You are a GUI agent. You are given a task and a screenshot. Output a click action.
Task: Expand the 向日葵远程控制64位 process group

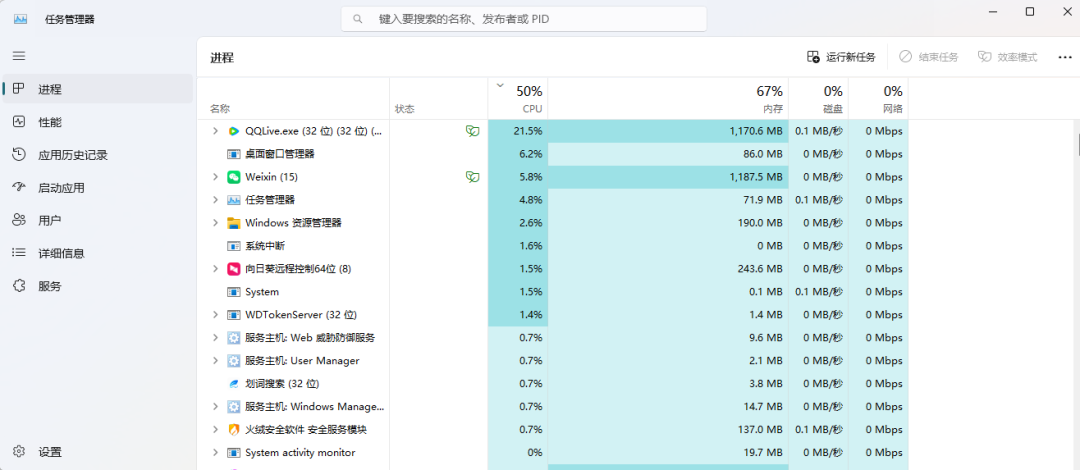(215, 269)
